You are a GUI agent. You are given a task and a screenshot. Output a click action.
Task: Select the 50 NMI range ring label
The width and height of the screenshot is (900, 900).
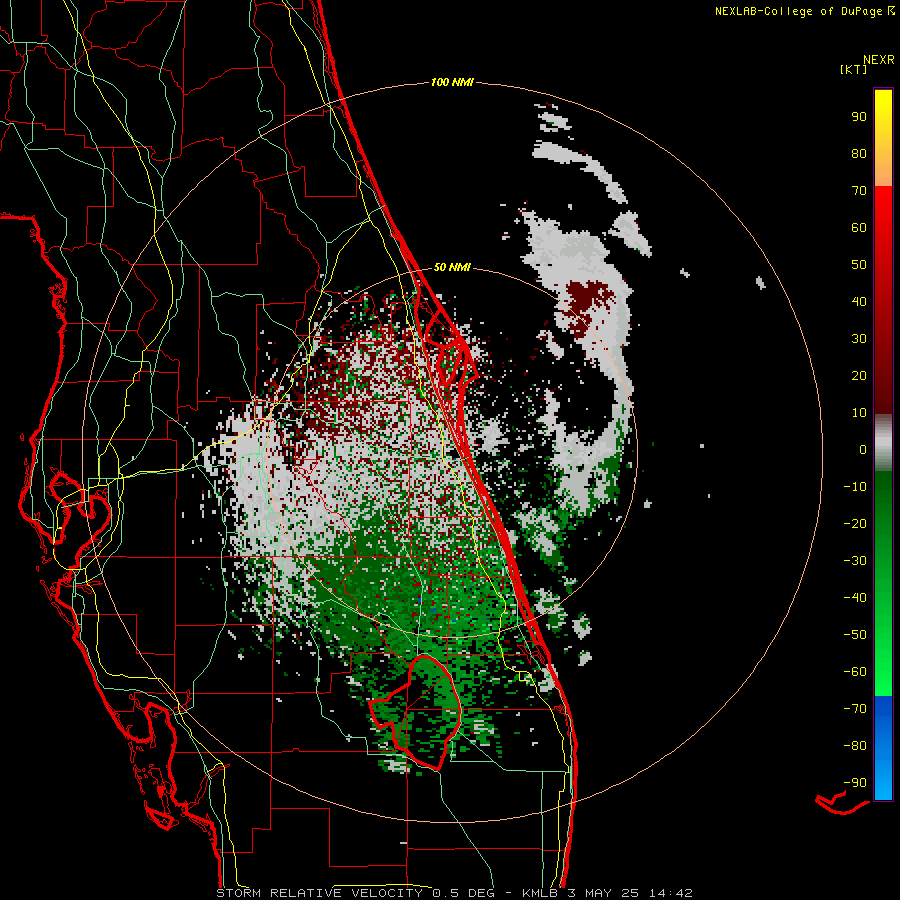pyautogui.click(x=452, y=267)
